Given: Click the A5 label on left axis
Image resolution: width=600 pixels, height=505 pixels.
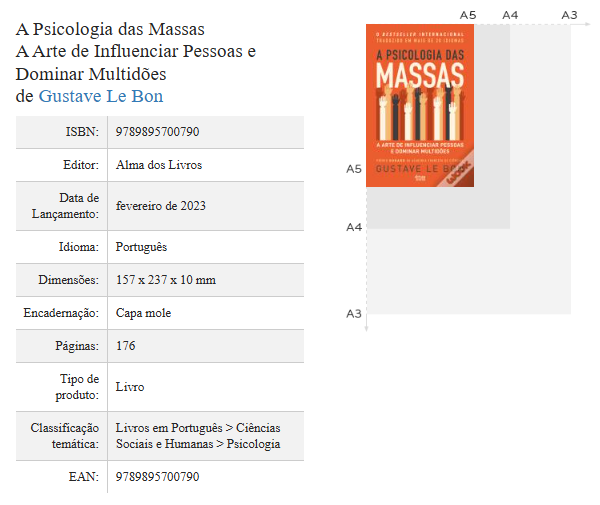Looking at the screenshot, I should click(x=354, y=169).
